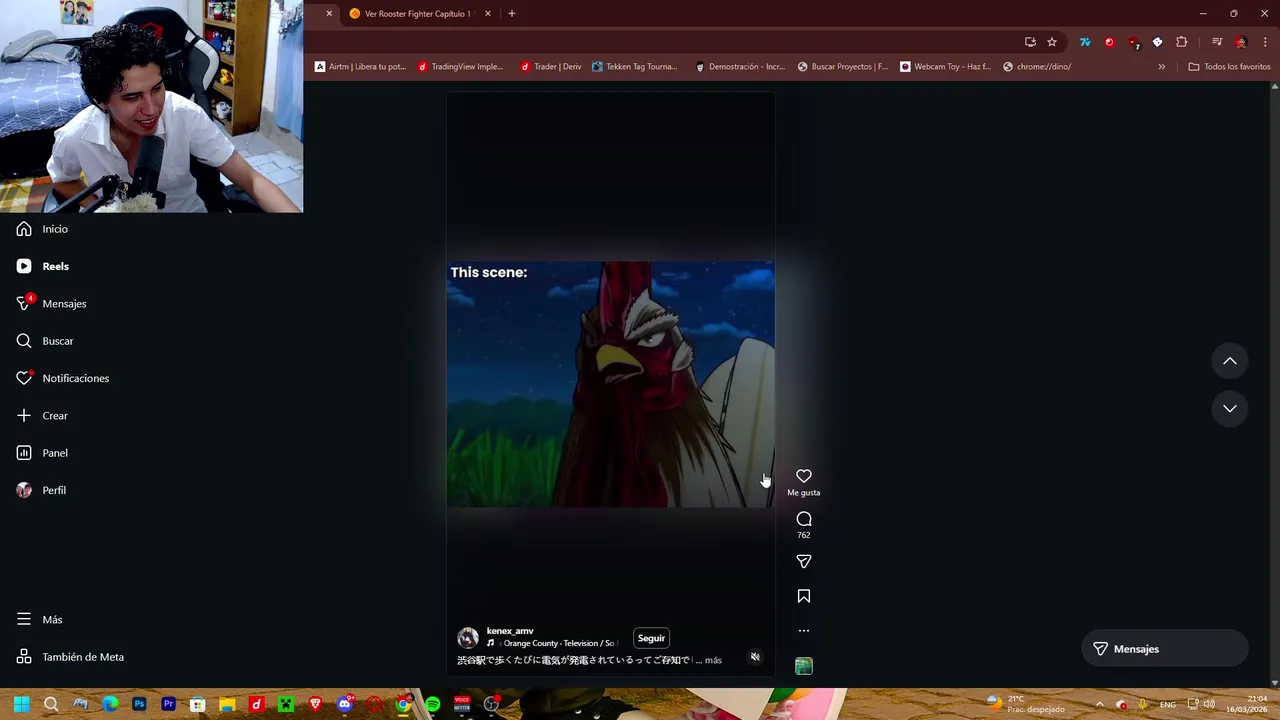Open the Panel dashboard
Image resolution: width=1280 pixels, height=720 pixels.
(x=42, y=453)
